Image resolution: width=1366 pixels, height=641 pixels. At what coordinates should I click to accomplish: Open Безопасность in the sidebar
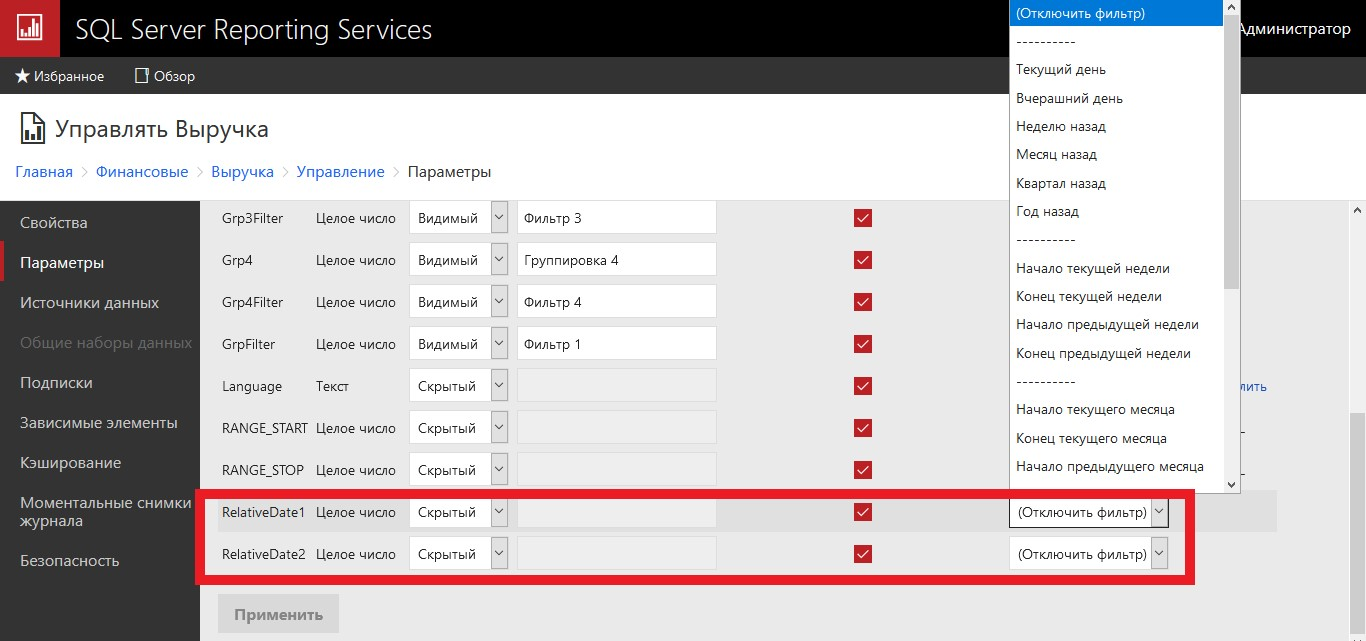coord(100,560)
